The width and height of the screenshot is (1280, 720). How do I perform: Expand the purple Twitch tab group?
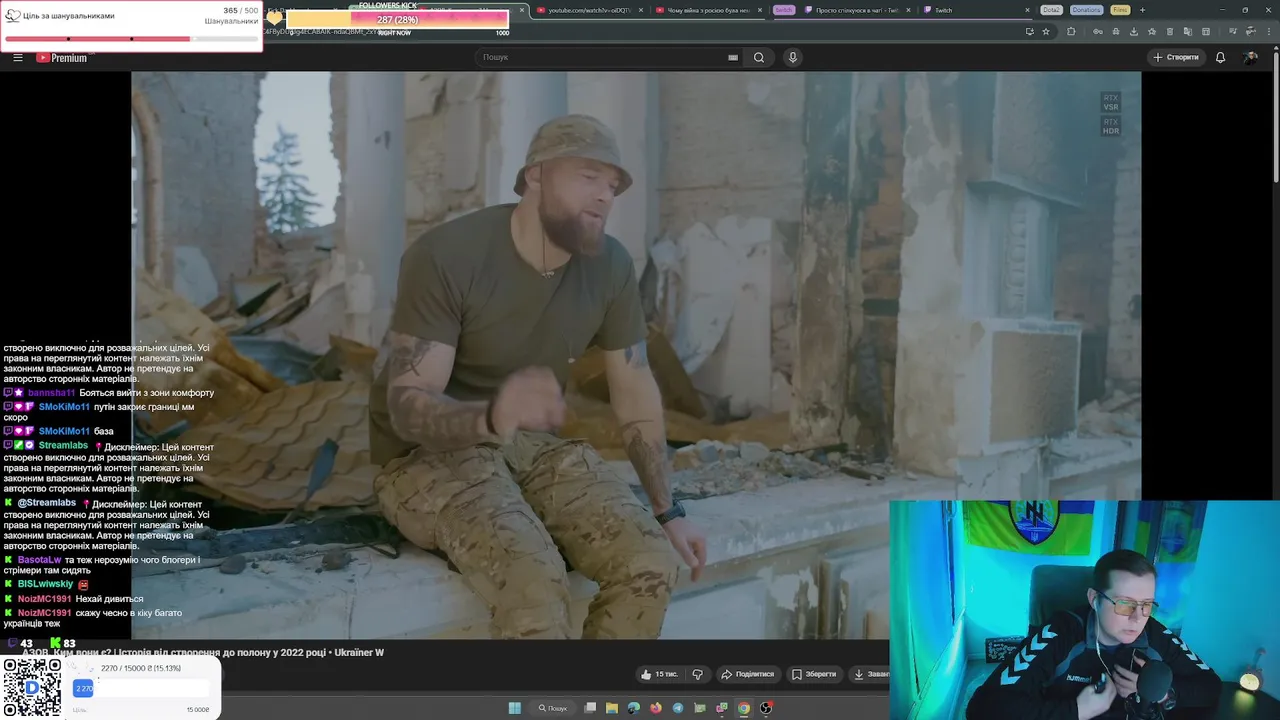(x=783, y=10)
